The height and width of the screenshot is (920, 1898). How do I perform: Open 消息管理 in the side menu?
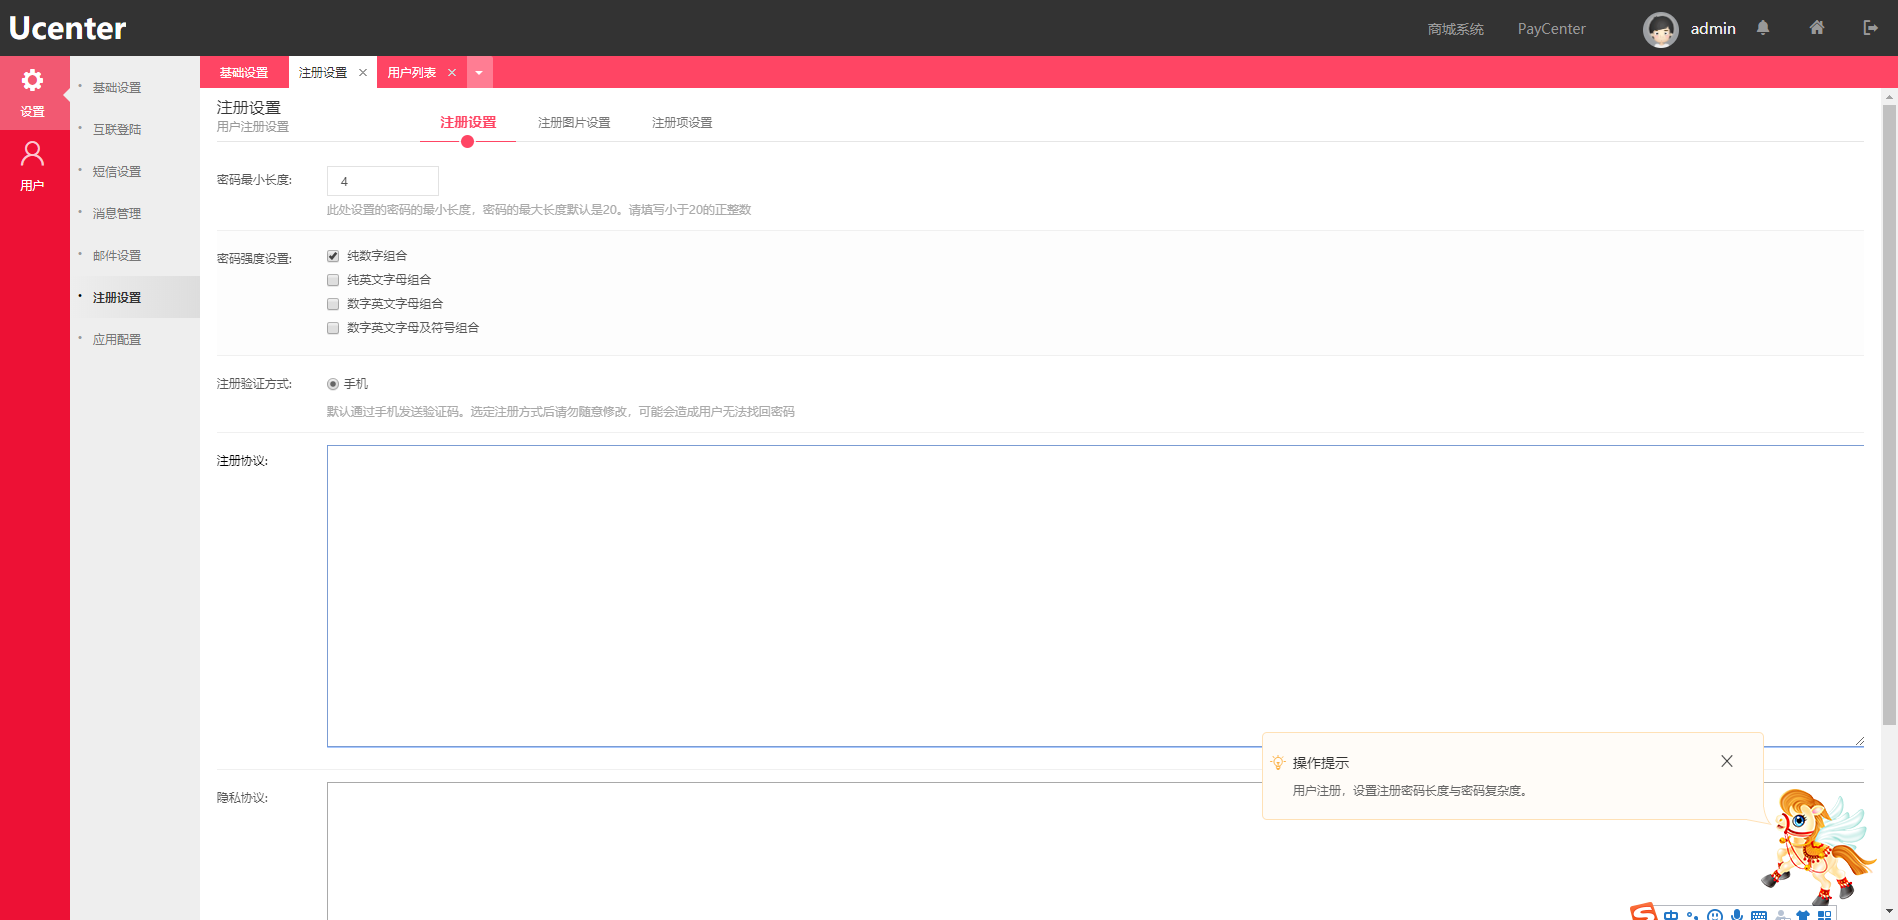tap(117, 214)
